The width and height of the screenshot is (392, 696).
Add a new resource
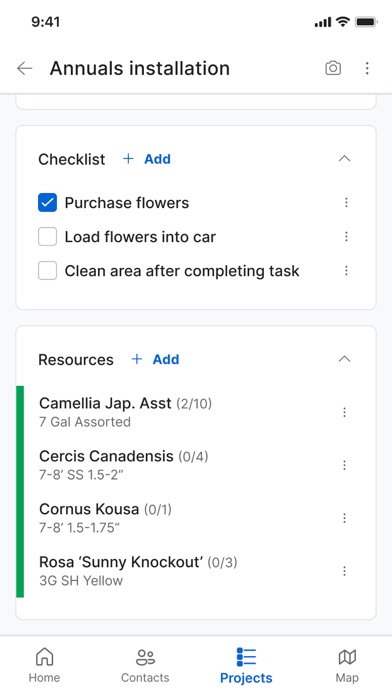(x=156, y=359)
